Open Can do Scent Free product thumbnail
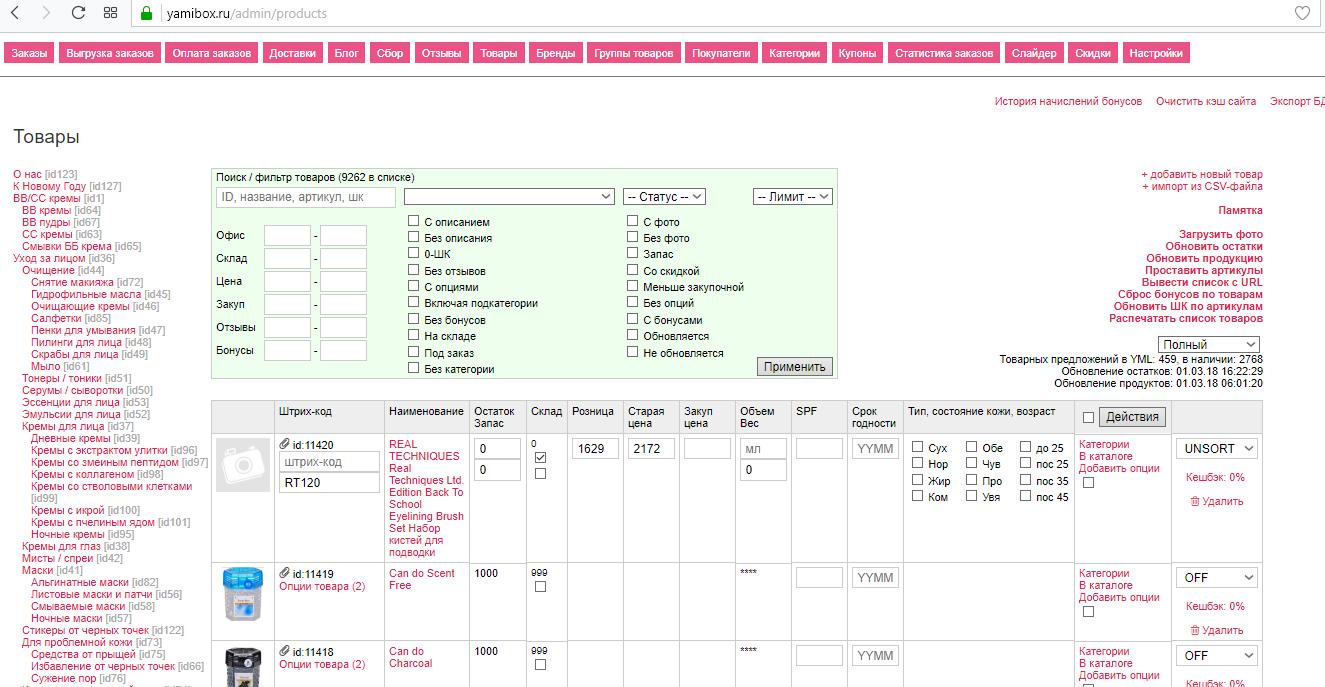The height and width of the screenshot is (687, 1325). [x=243, y=593]
